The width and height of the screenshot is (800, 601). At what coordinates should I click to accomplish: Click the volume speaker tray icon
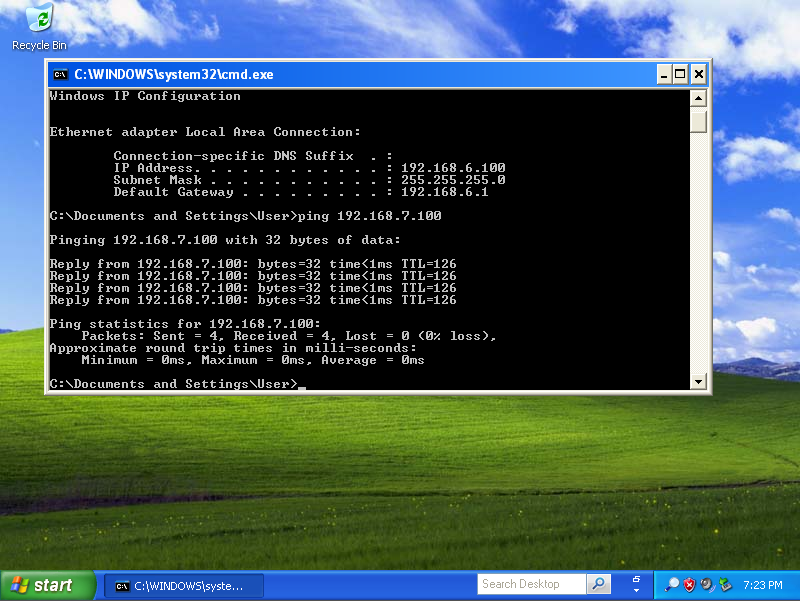tap(707, 585)
